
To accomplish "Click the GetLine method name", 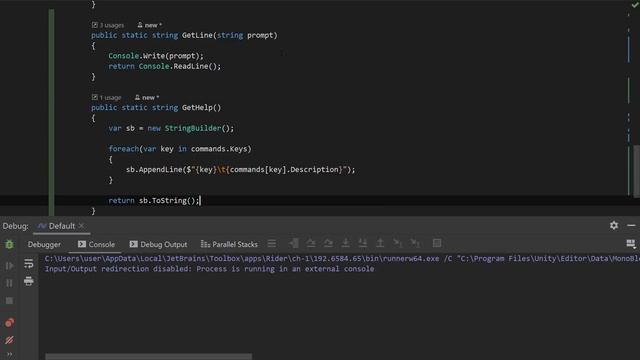I will coord(197,36).
